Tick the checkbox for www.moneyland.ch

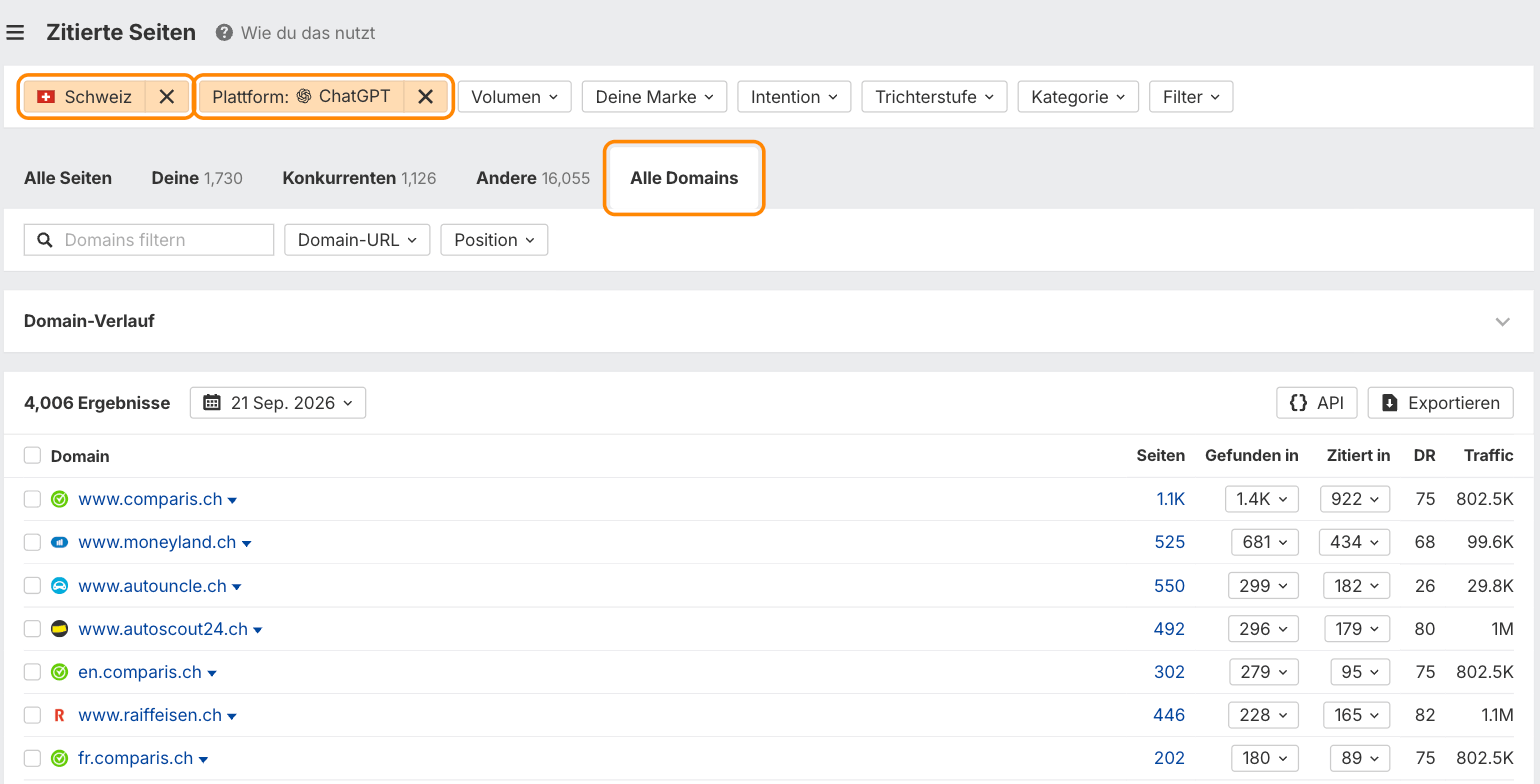pyautogui.click(x=32, y=542)
